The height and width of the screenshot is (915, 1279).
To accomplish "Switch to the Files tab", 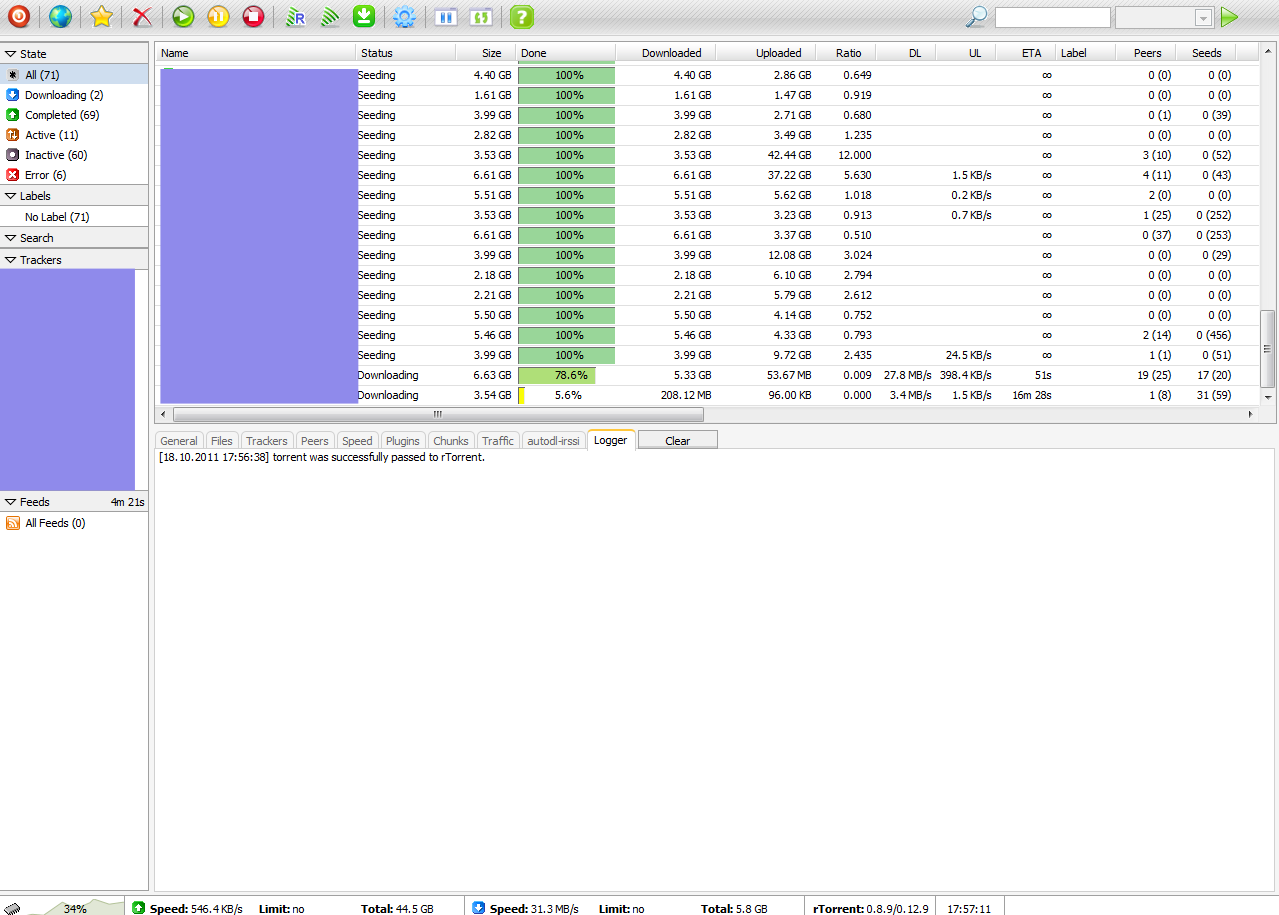I will (222, 441).
